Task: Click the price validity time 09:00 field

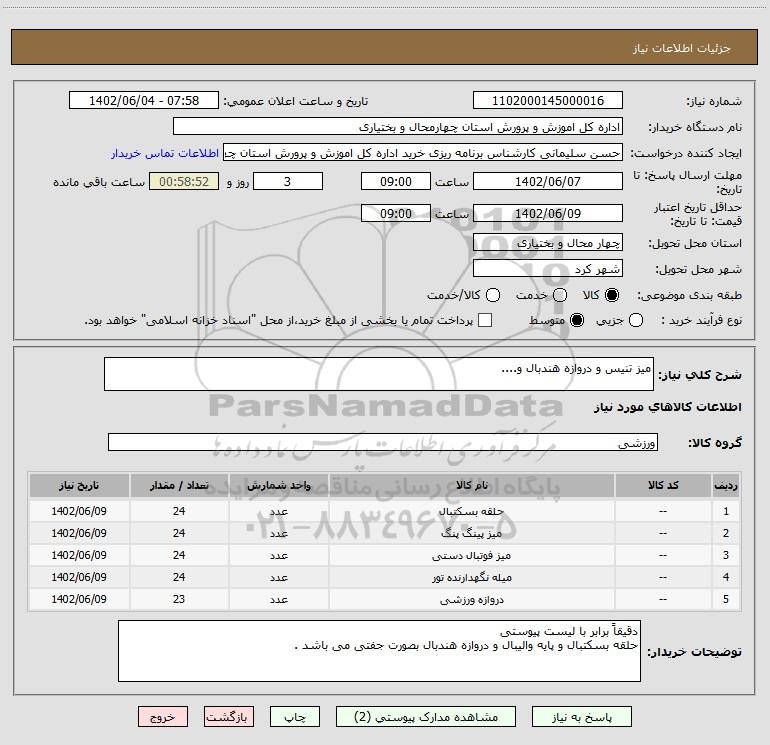Action: click(x=396, y=213)
